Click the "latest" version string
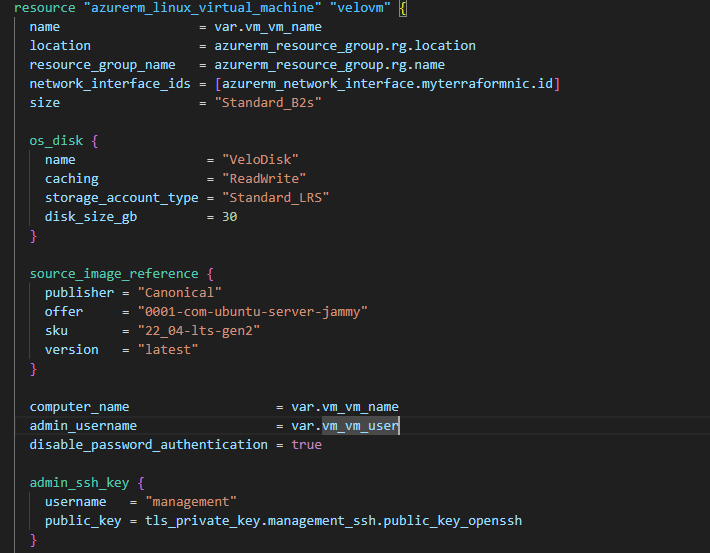The width and height of the screenshot is (710, 553). point(167,350)
